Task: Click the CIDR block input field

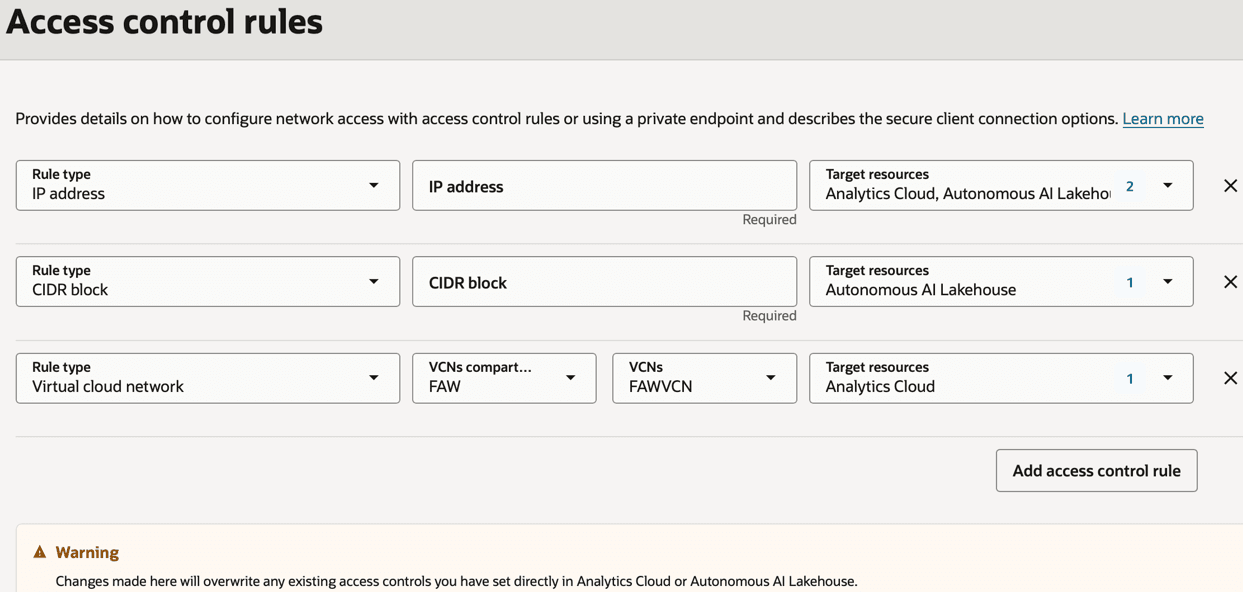Action: (605, 281)
